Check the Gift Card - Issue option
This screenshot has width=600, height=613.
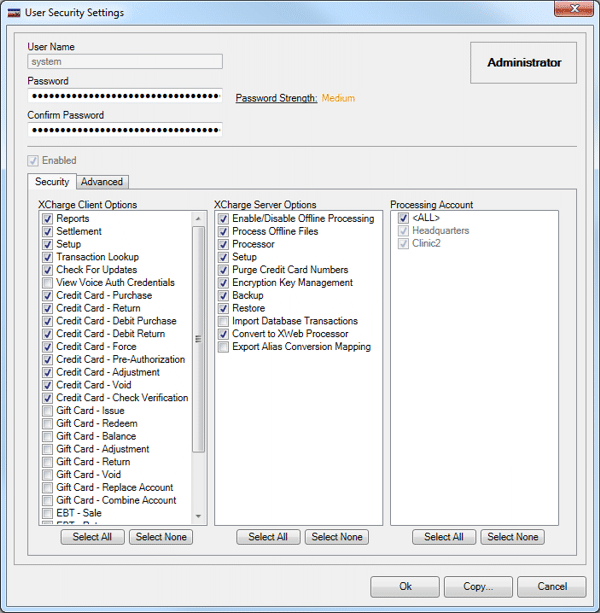click(x=48, y=411)
